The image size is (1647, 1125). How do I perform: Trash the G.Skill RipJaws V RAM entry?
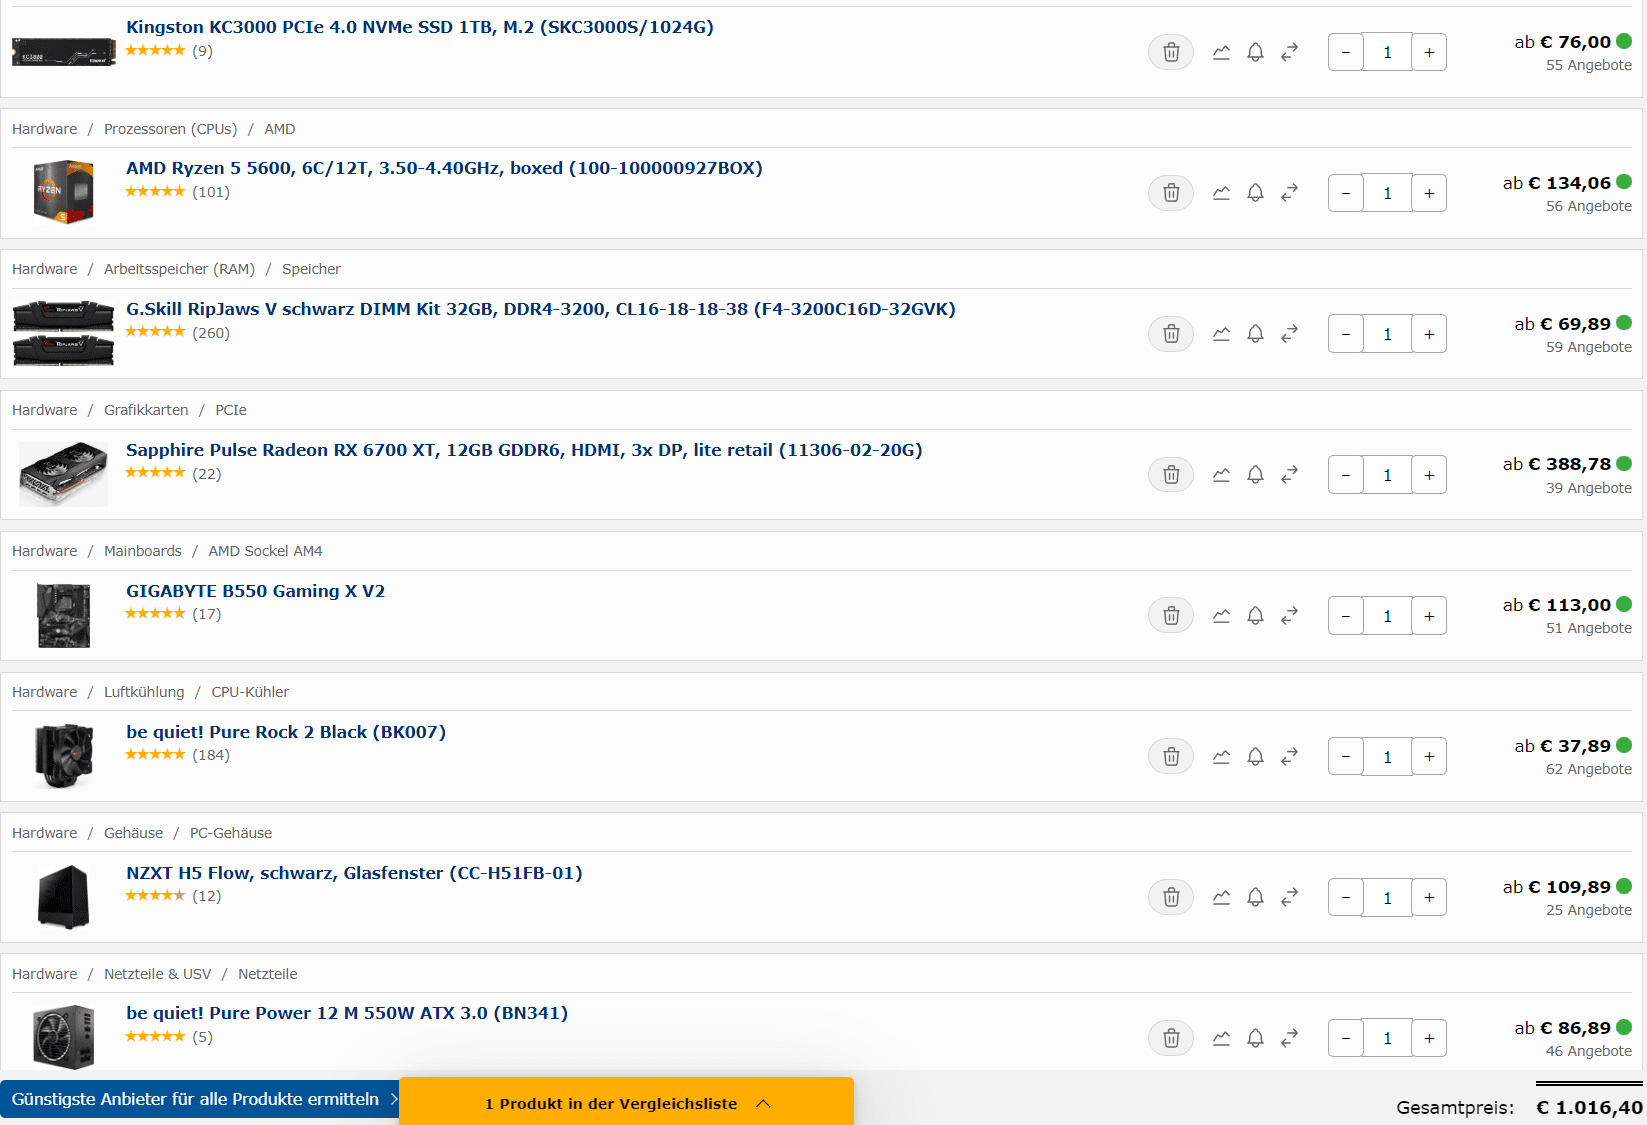(1171, 334)
